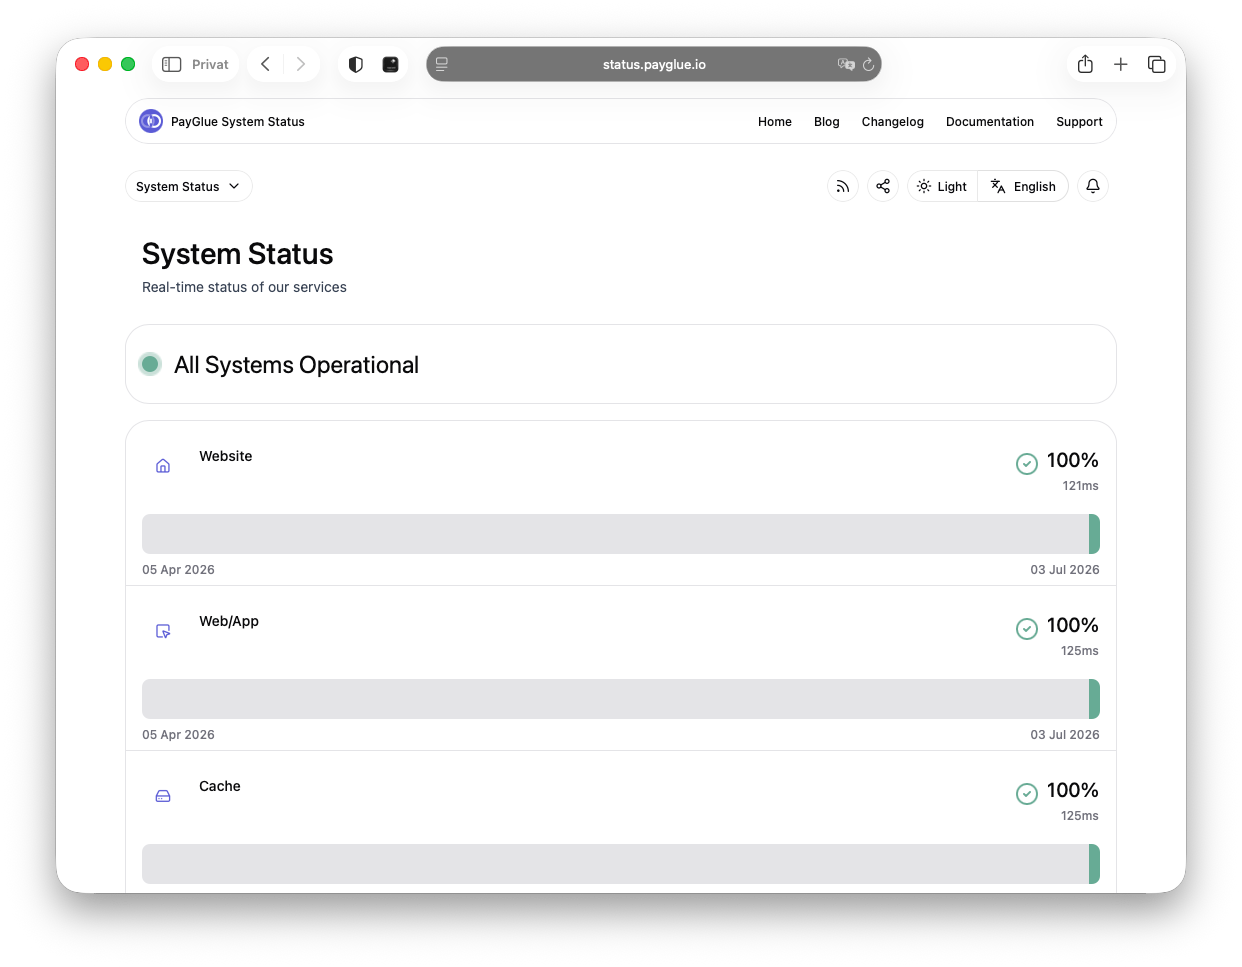This screenshot has width=1242, height=967.
Task: Click the Website operational checkmark icon
Action: [x=1027, y=464]
